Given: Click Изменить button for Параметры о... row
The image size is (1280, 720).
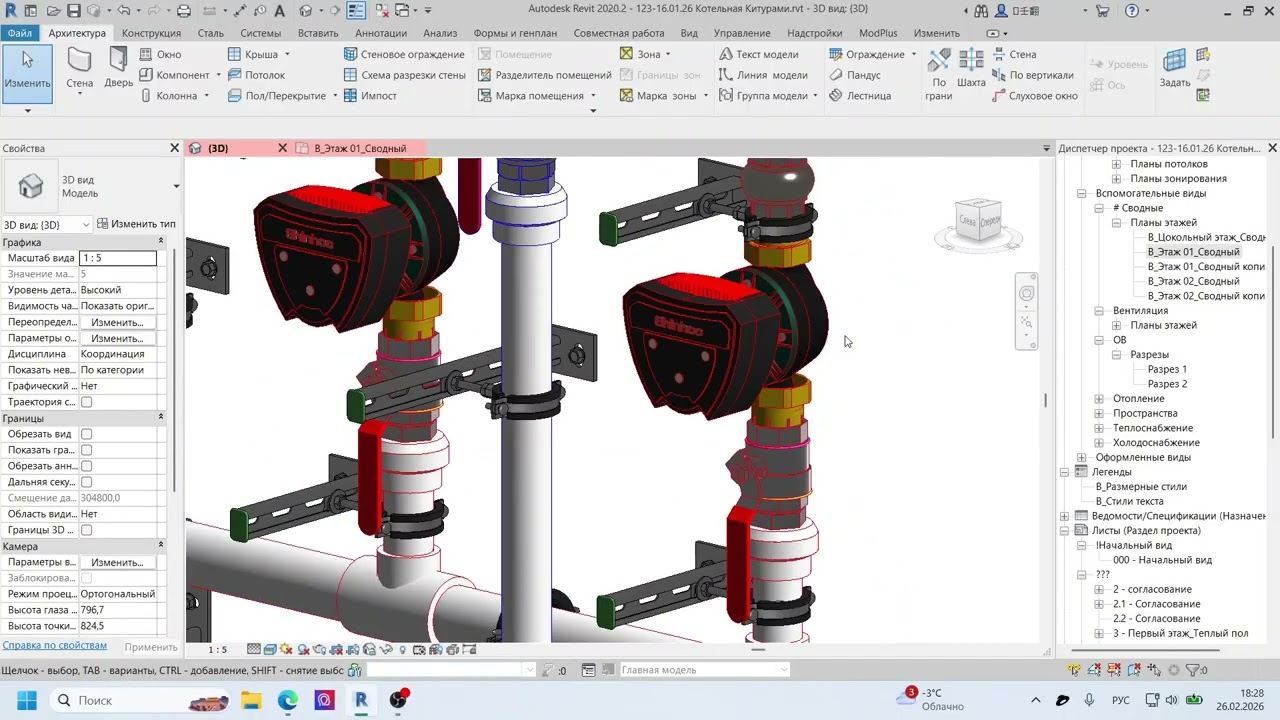Looking at the screenshot, I should pyautogui.click(x=117, y=338).
